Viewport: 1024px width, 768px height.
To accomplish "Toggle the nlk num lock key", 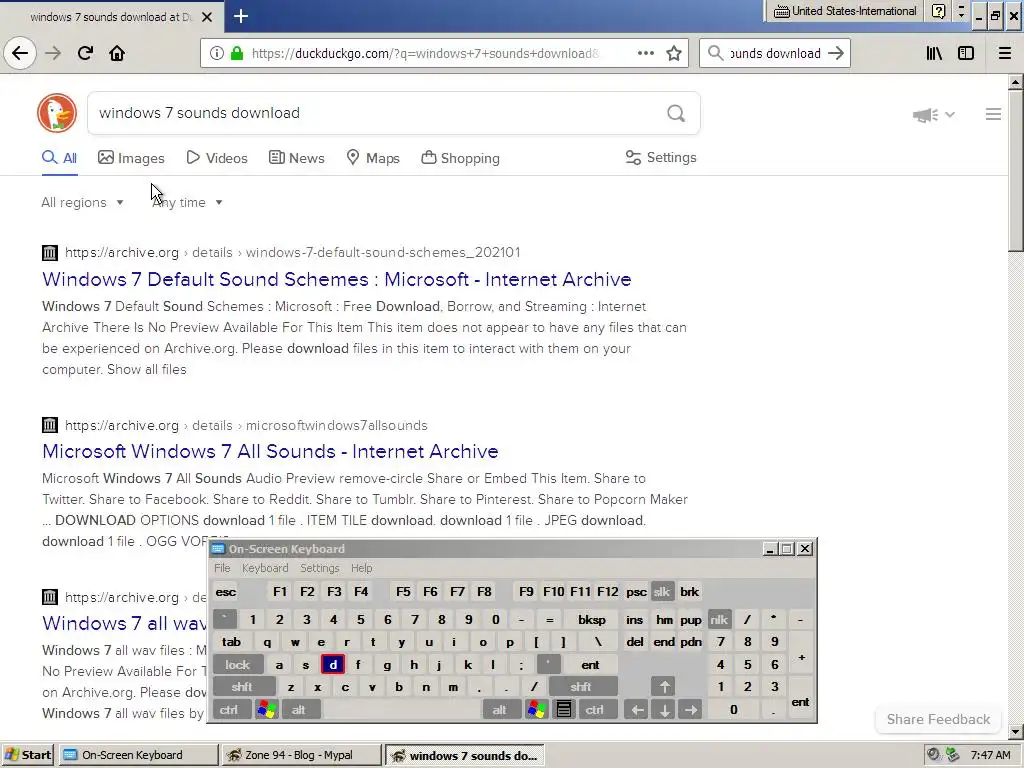I will tap(719, 620).
